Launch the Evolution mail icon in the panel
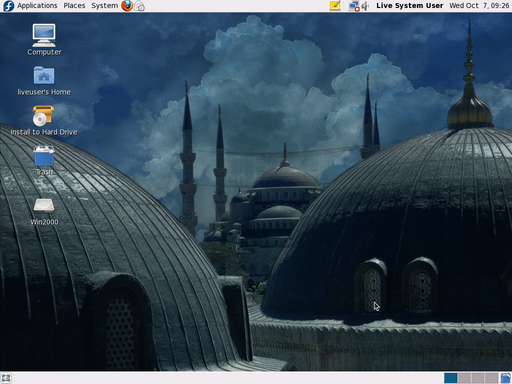This screenshot has width=512, height=384. coord(140,6)
